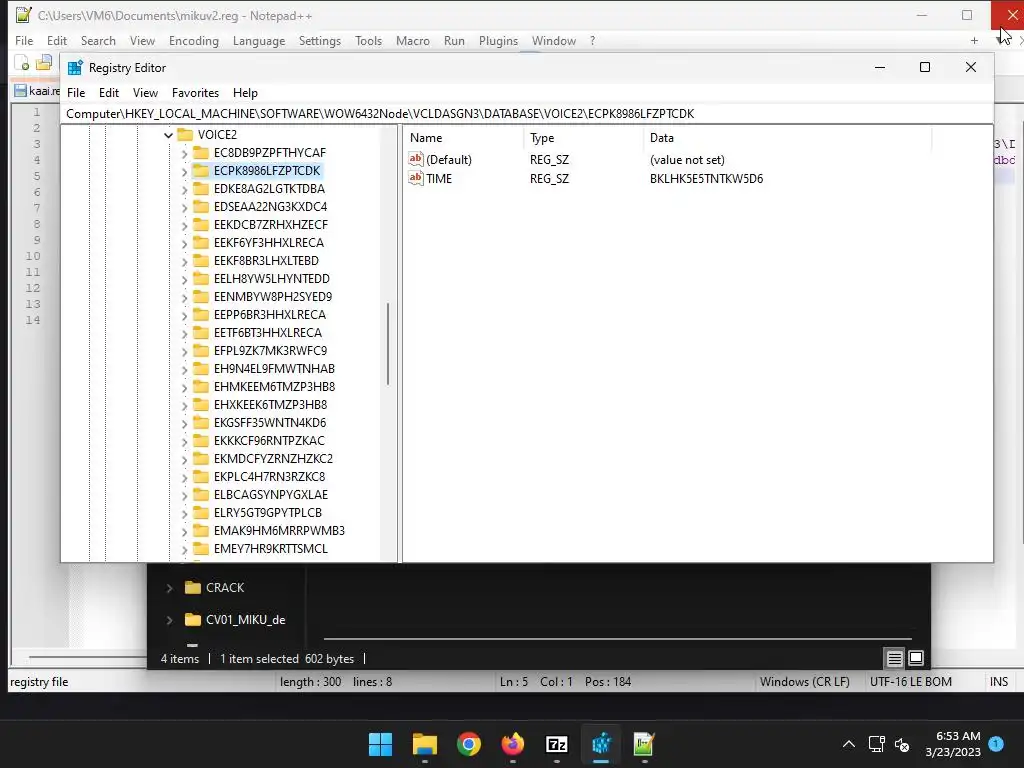Click the Registry Editor title bar icon

pos(75,68)
